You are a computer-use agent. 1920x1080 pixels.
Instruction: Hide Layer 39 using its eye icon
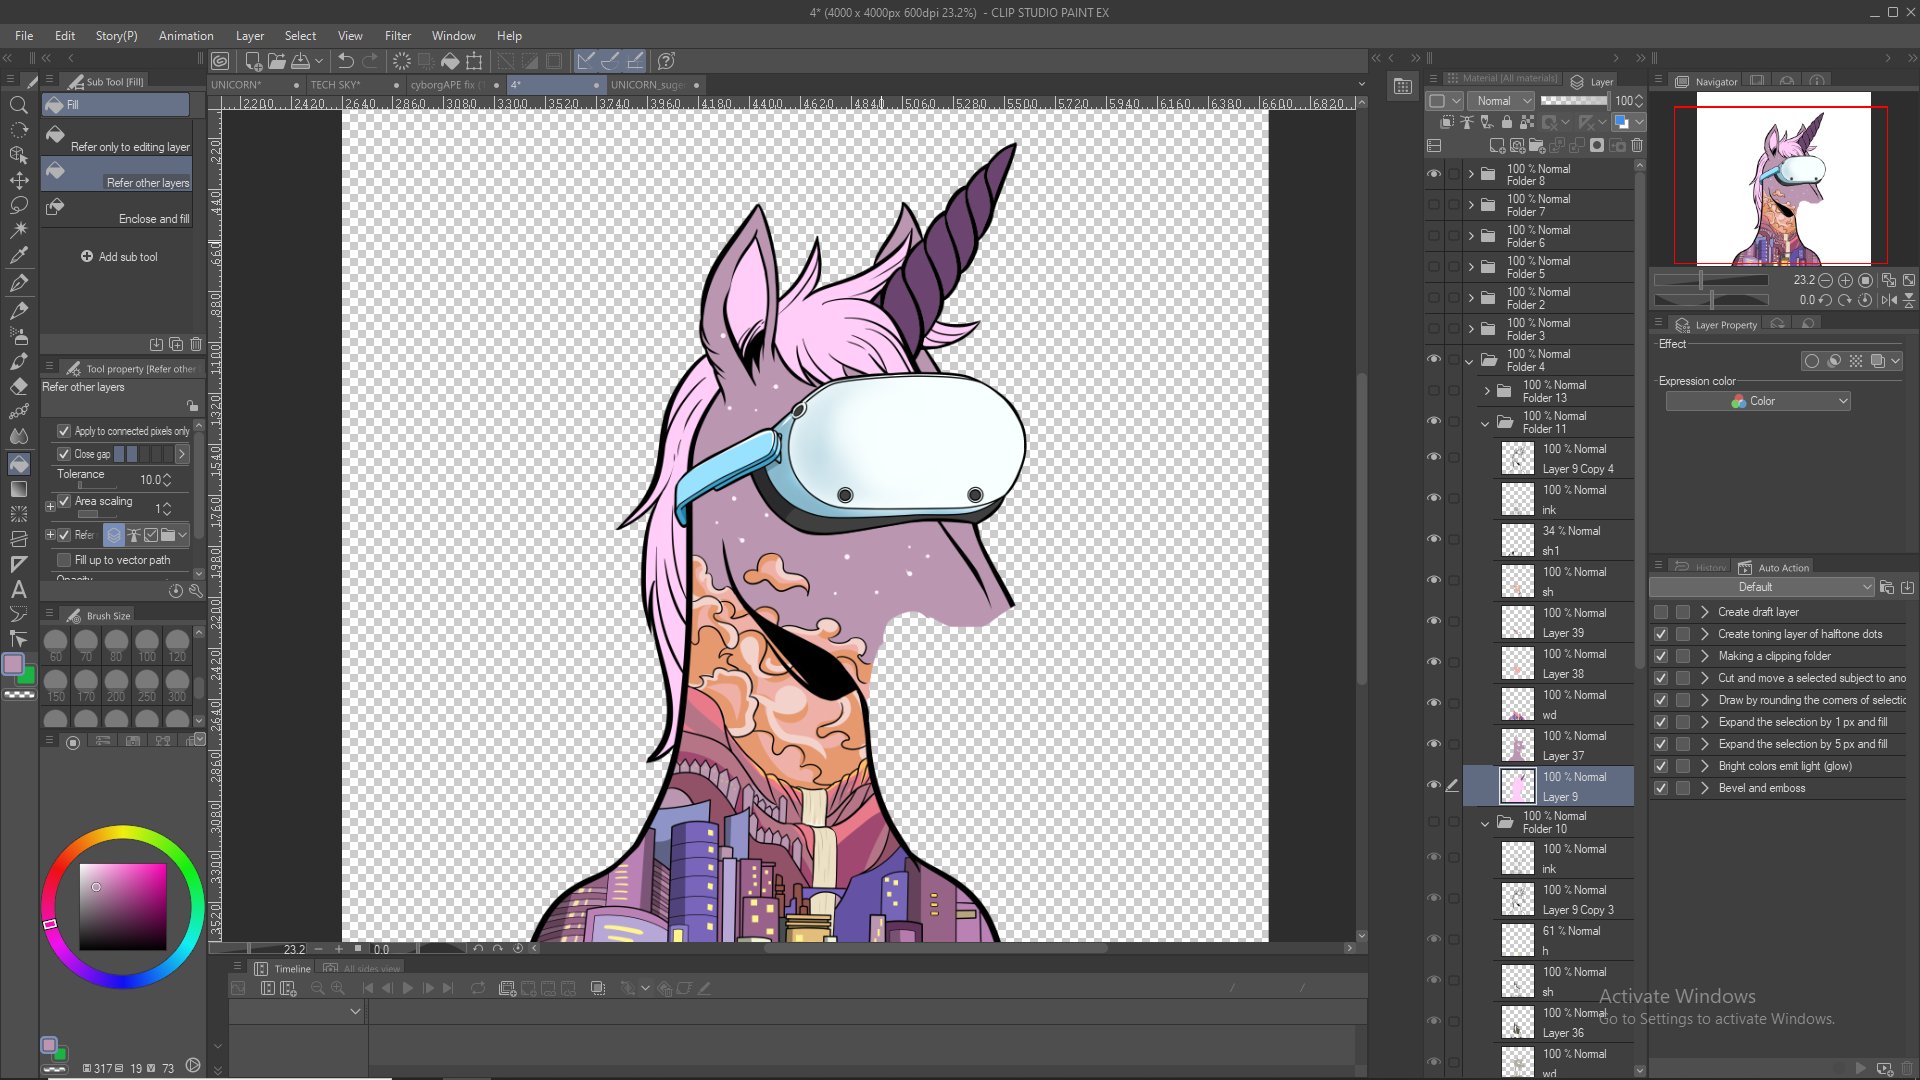click(1433, 621)
